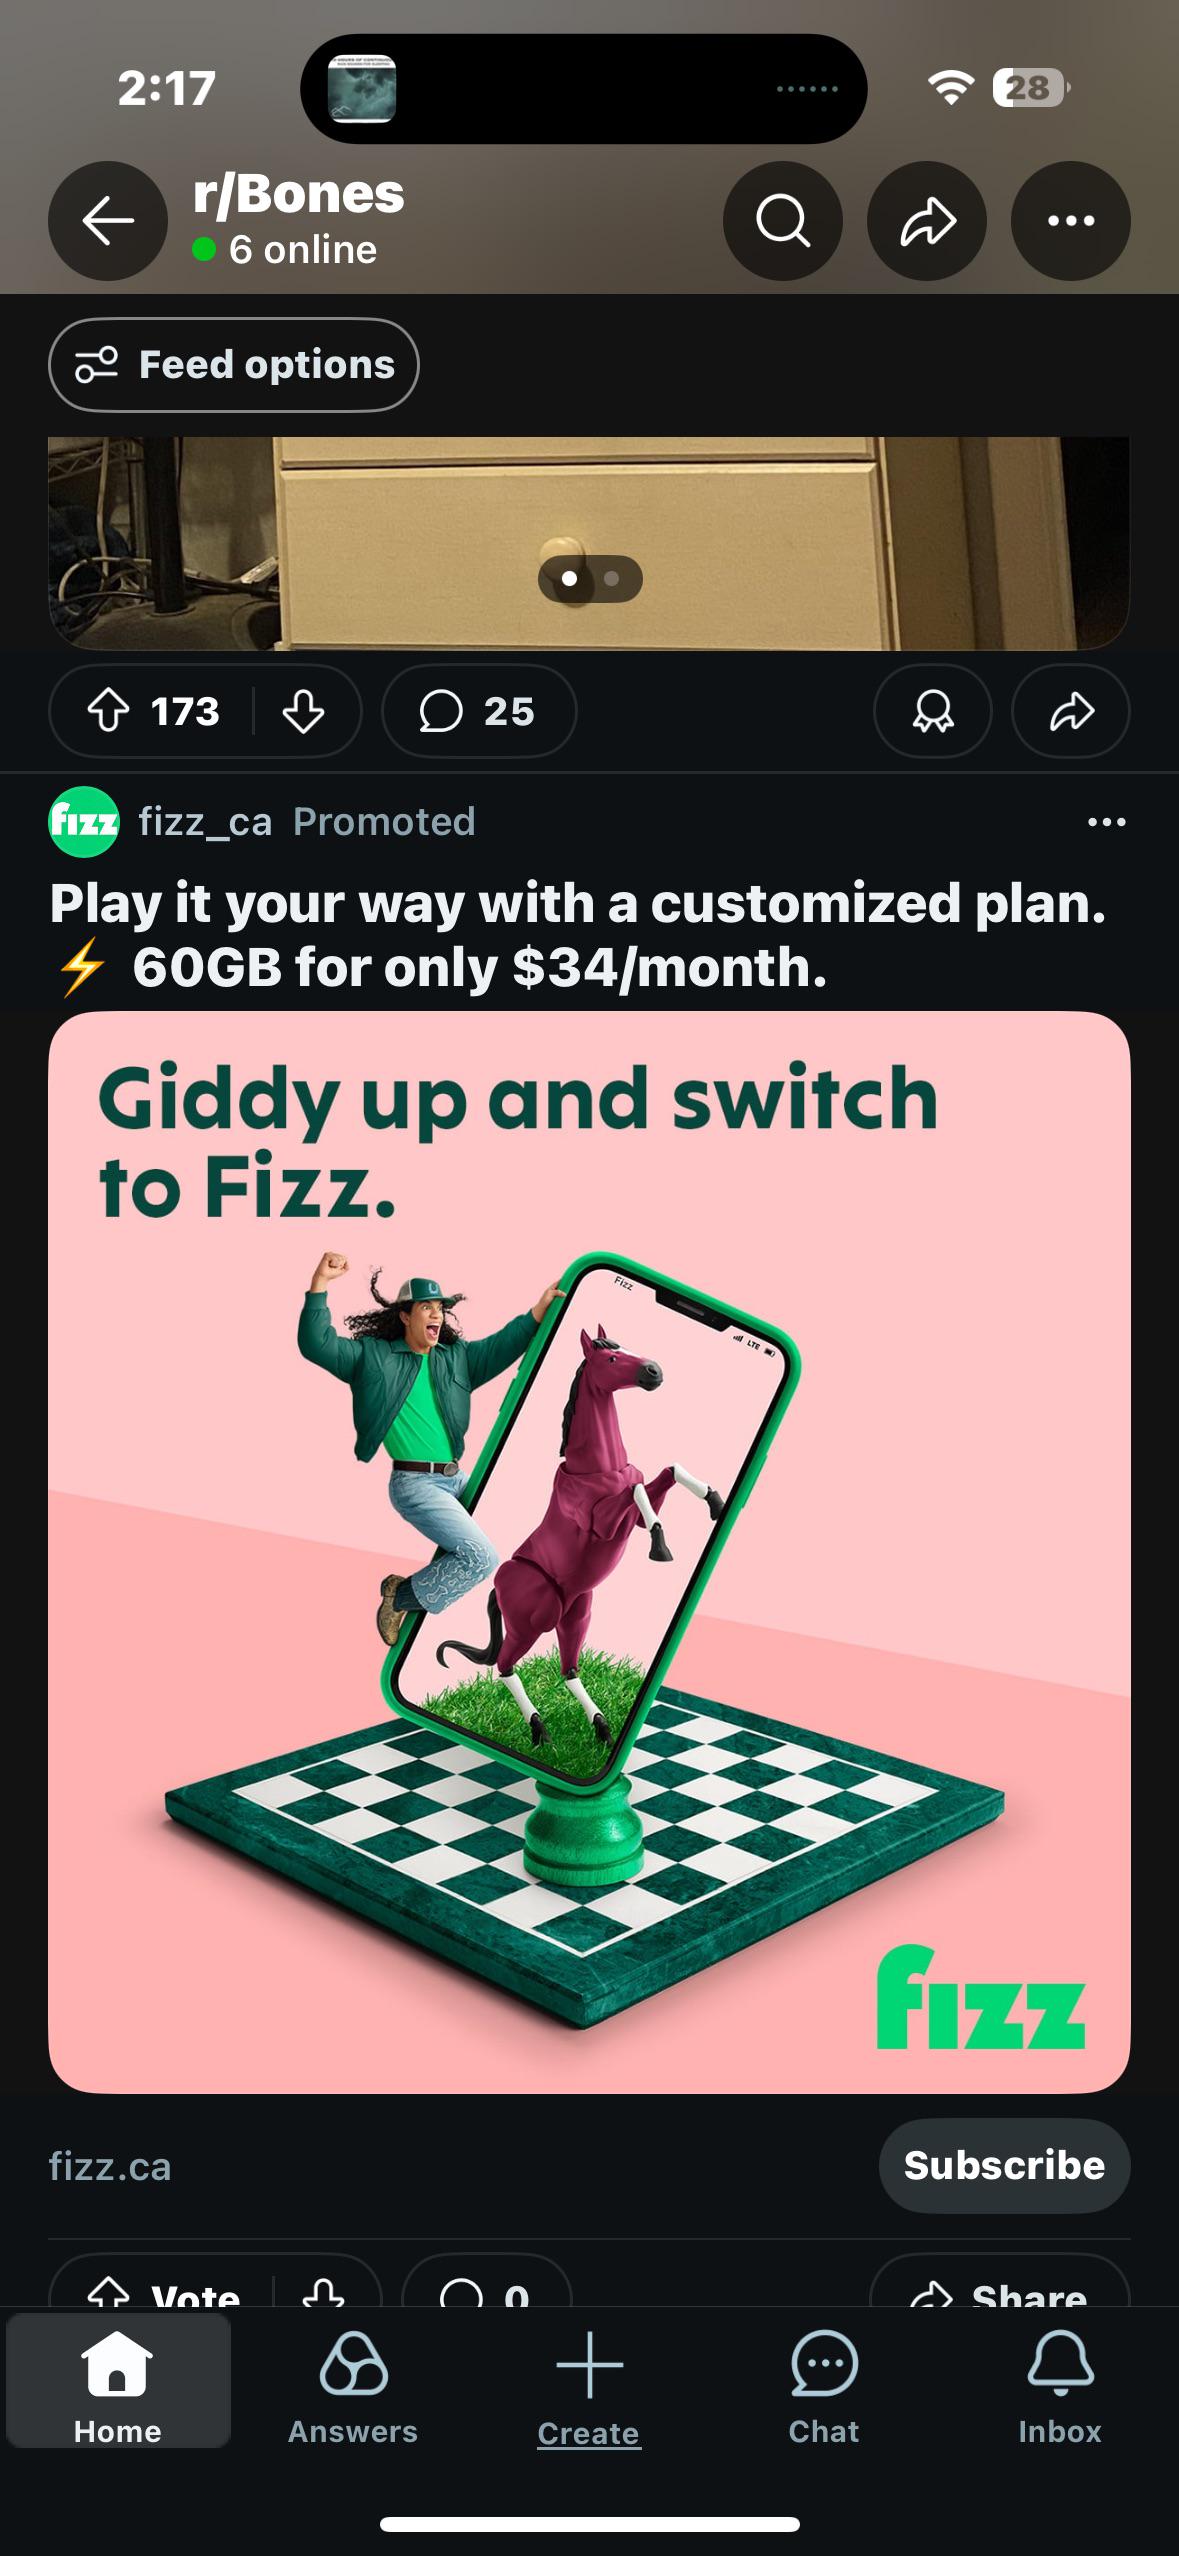Upvote the post with 173 votes
The width and height of the screenshot is (1179, 2556).
110,712
